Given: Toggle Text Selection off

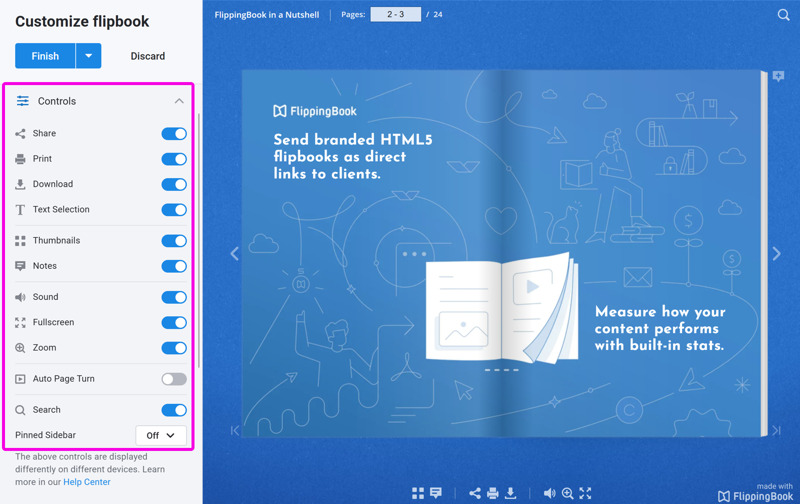Looking at the screenshot, I should (174, 210).
